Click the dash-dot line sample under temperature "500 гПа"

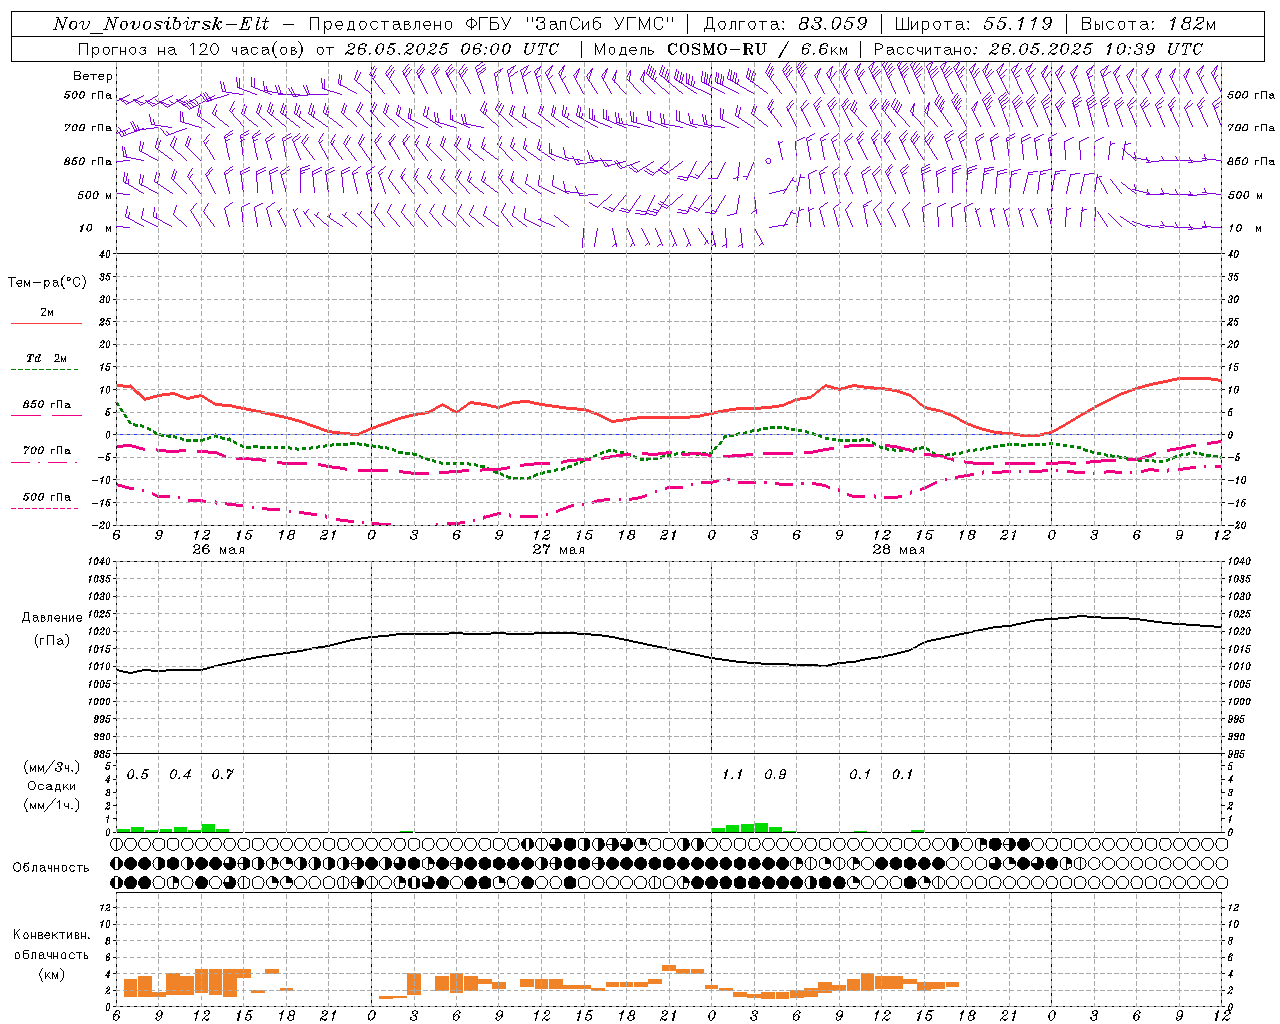46,508
